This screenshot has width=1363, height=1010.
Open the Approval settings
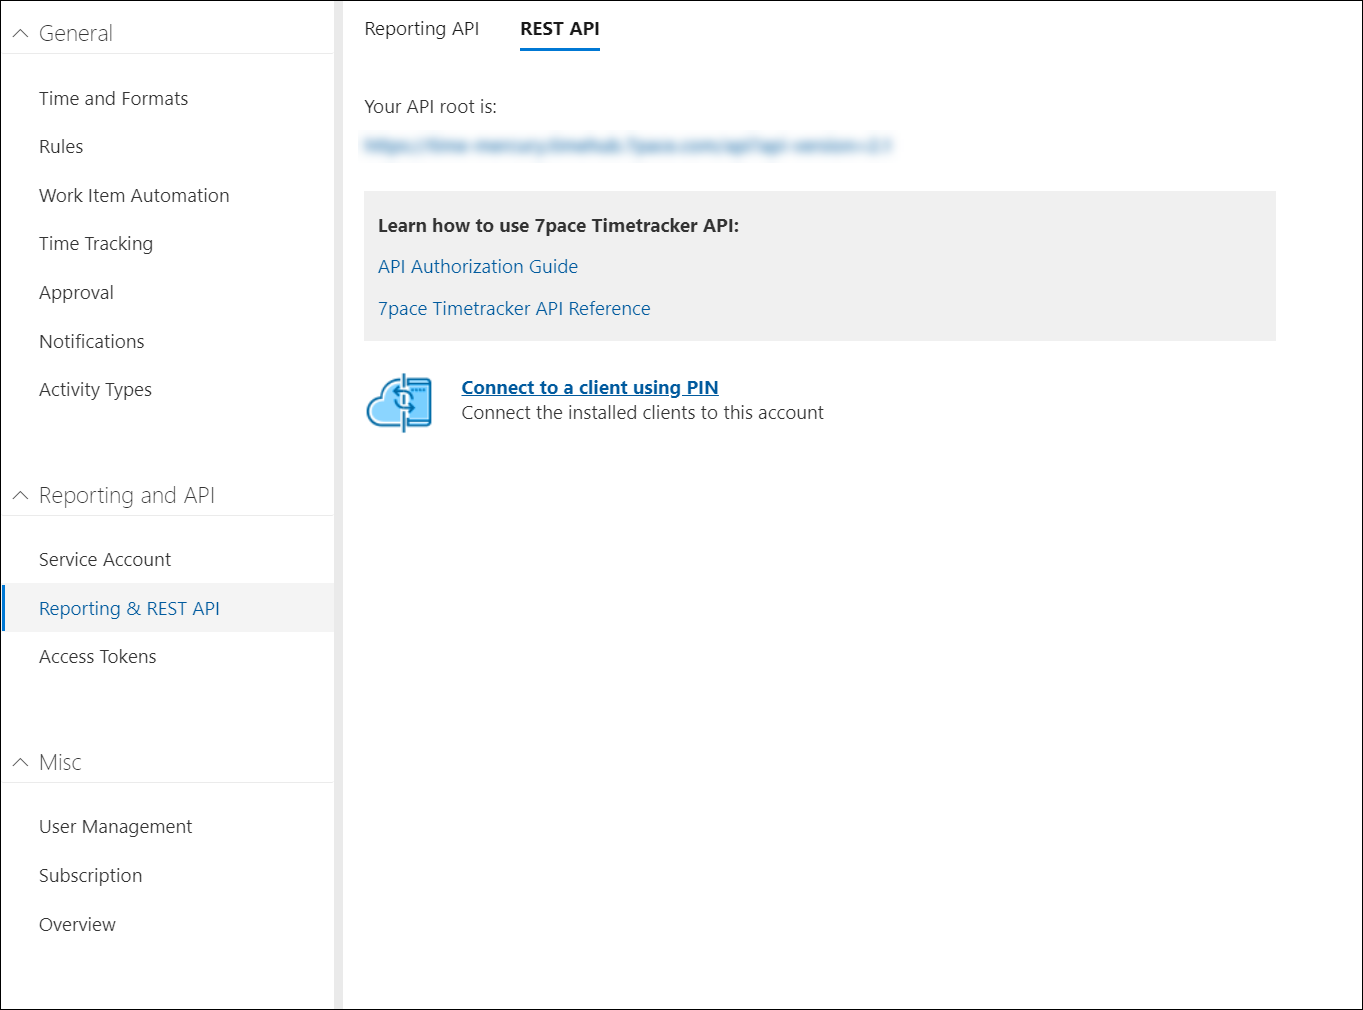[x=76, y=293]
